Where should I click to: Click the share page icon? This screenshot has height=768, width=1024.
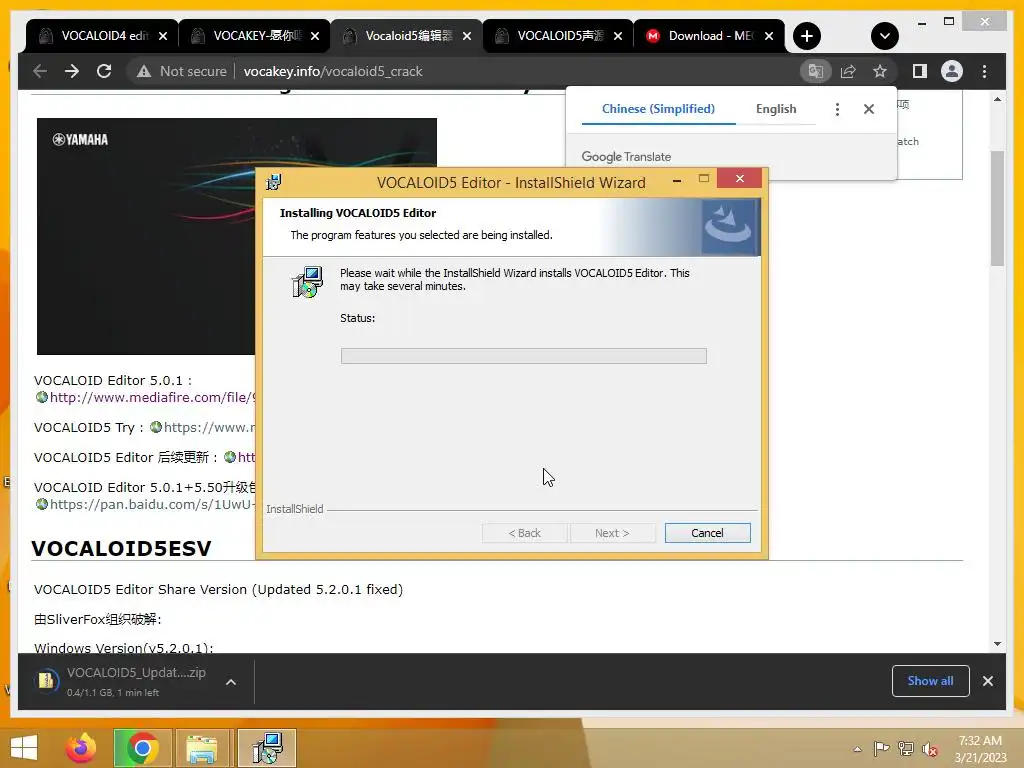pyautogui.click(x=848, y=71)
